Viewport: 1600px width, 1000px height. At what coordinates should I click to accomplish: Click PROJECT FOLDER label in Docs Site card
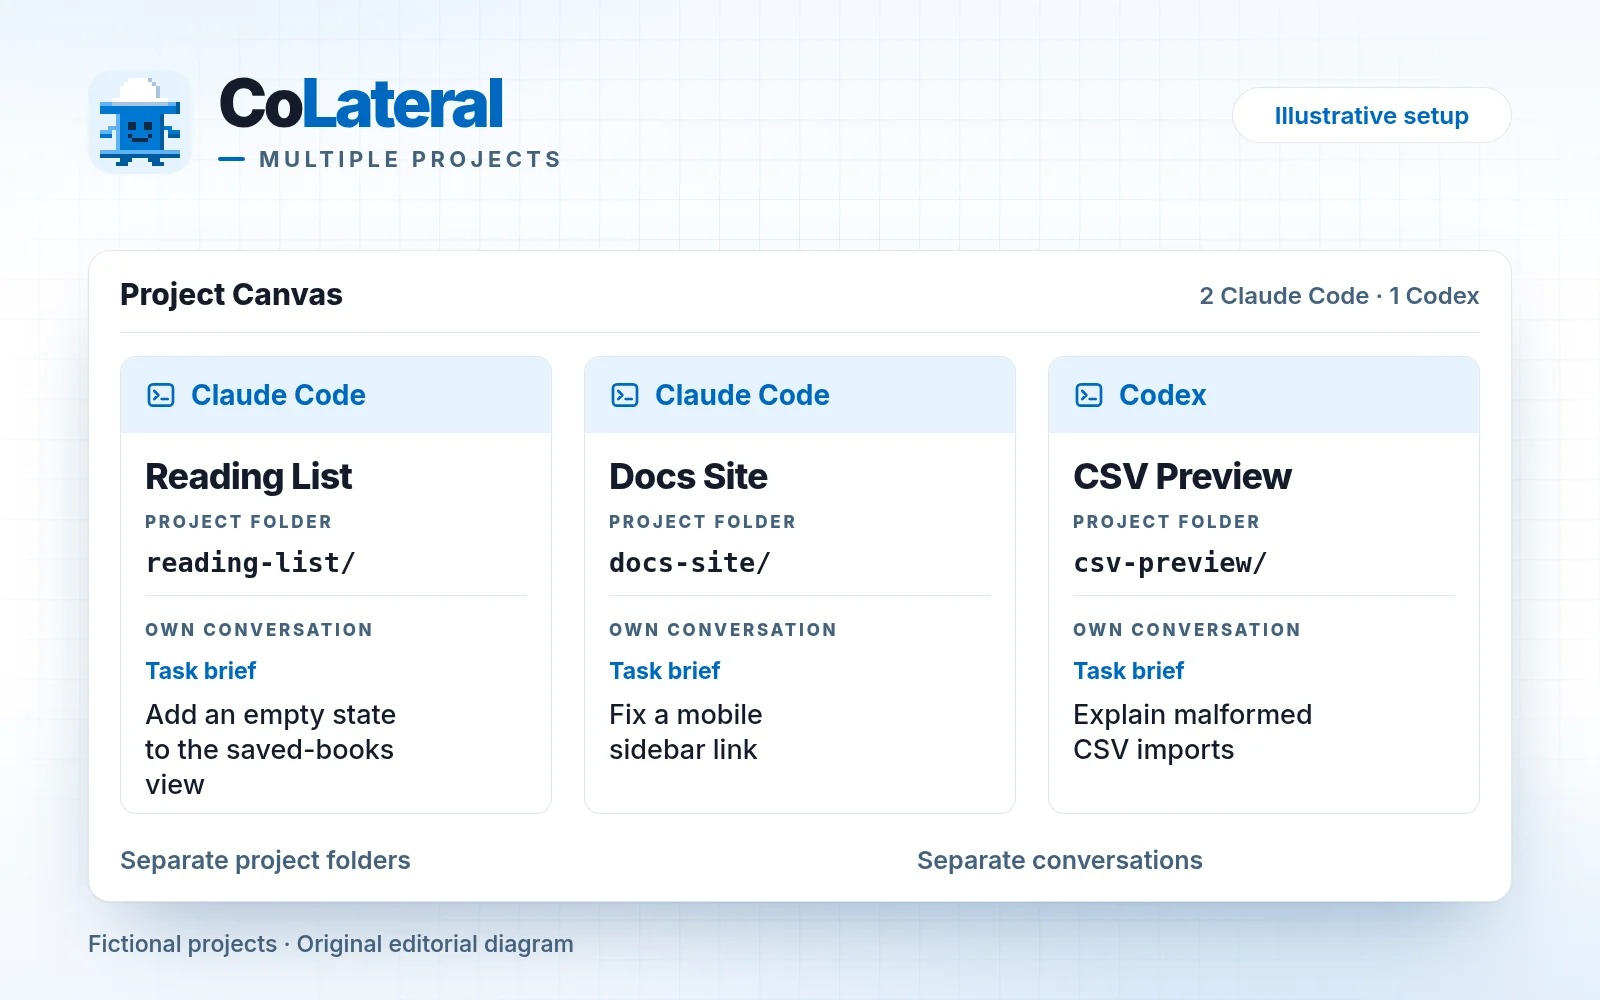(703, 522)
